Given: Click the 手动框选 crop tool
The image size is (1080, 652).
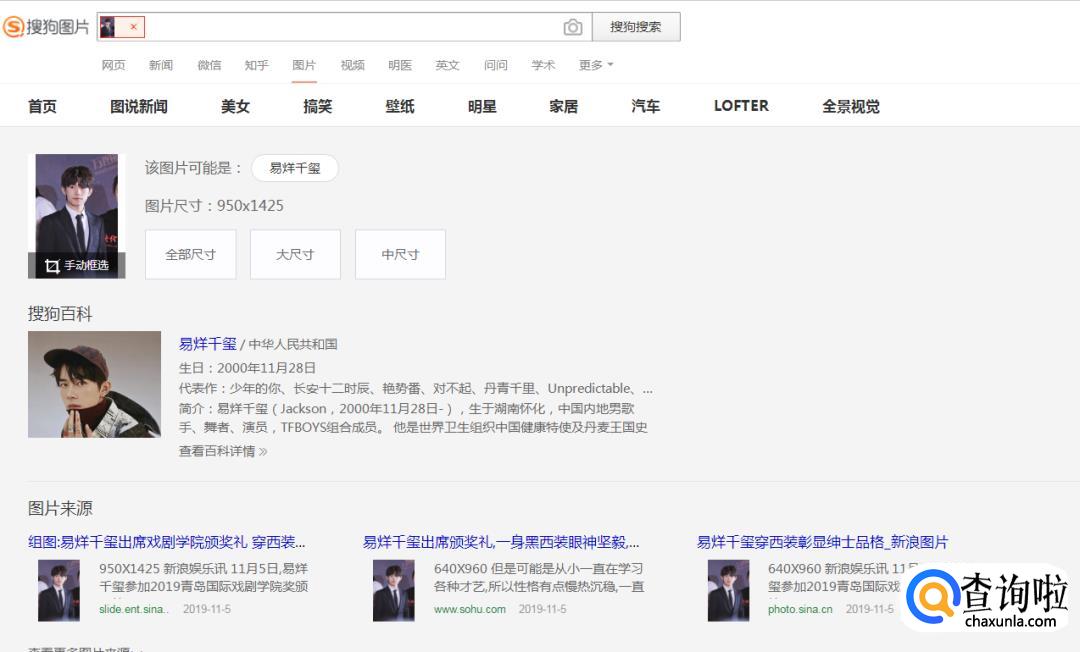Looking at the screenshot, I should coord(78,265).
